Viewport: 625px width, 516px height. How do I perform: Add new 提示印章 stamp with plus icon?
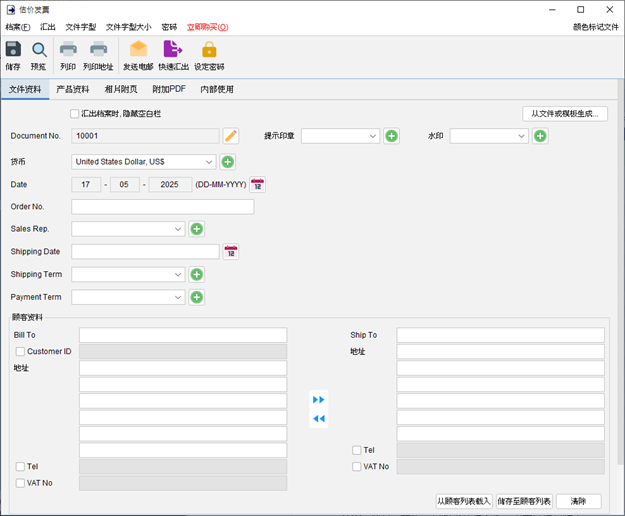[391, 136]
